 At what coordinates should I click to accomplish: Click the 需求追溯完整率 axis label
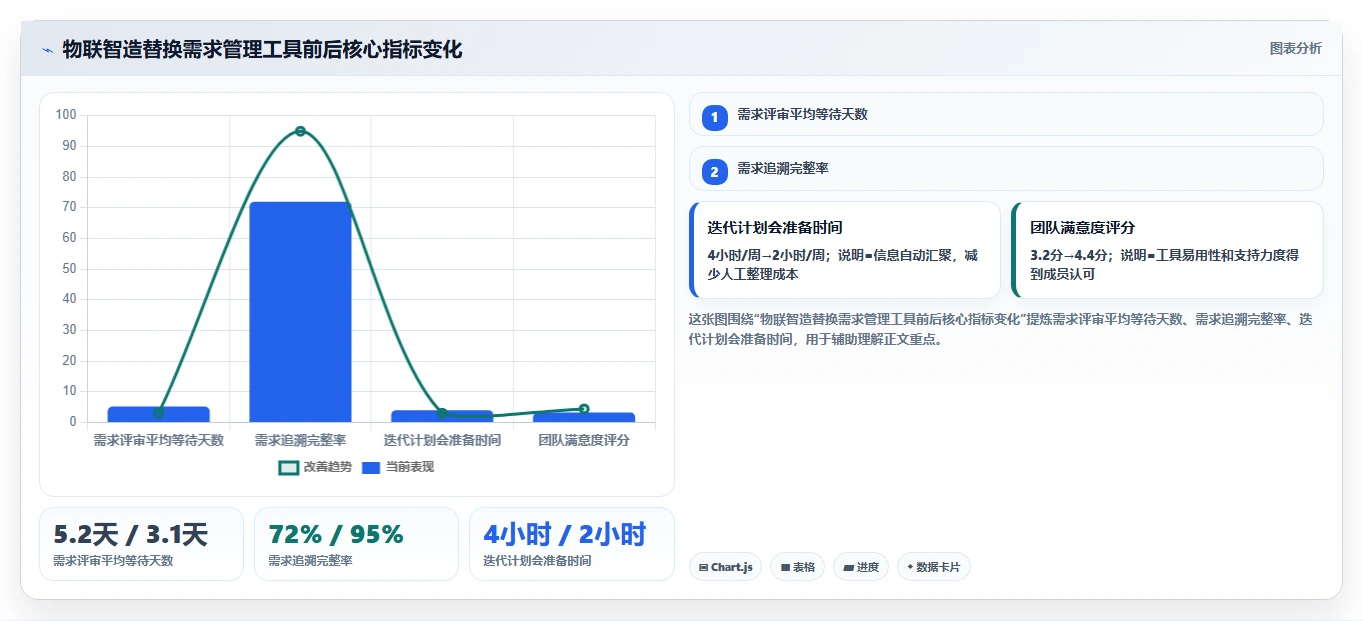[x=300, y=440]
